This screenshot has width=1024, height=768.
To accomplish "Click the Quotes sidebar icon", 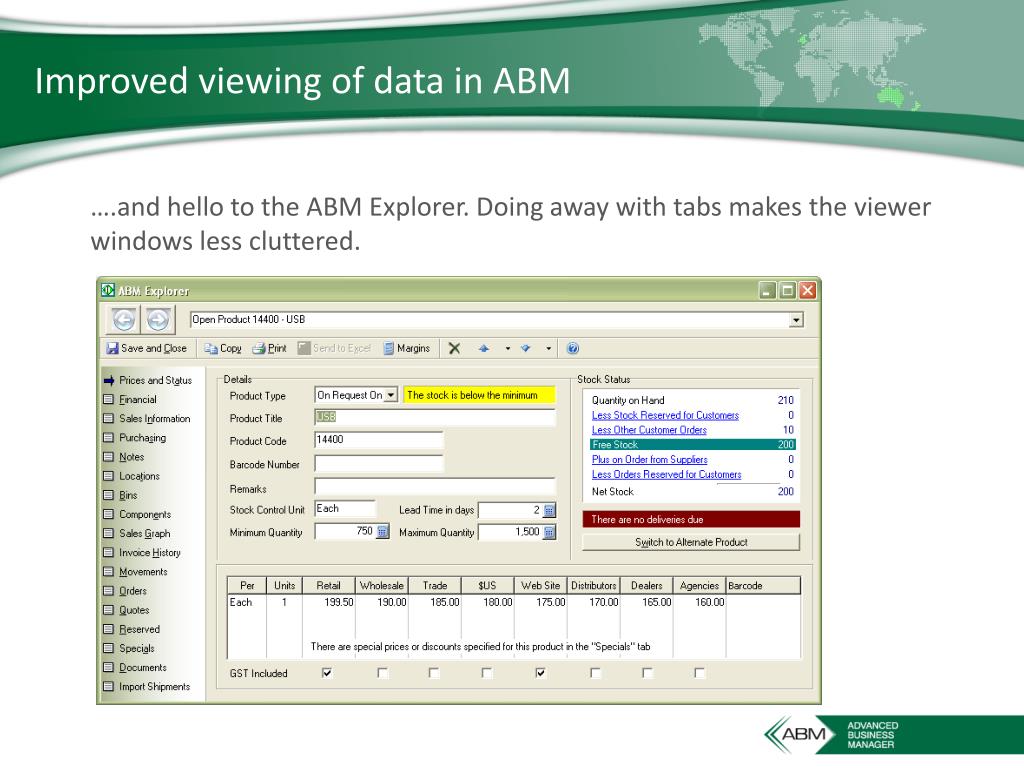I will click(x=108, y=610).
